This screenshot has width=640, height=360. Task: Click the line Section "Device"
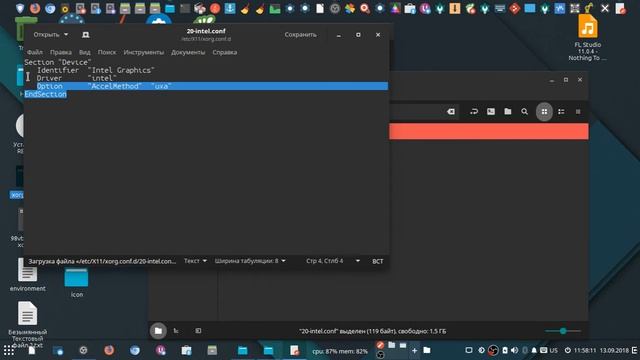[x=58, y=62]
